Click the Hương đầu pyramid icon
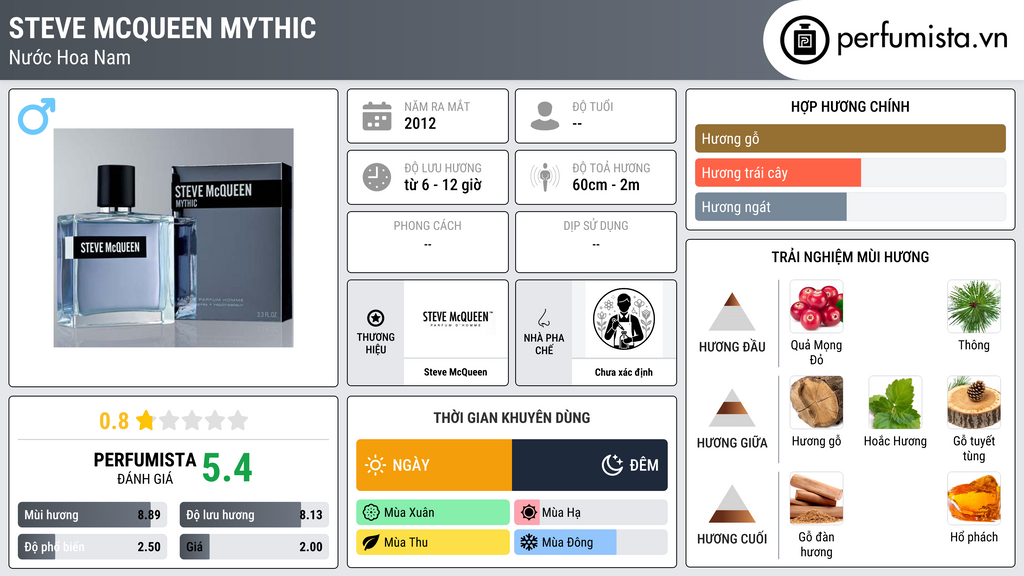The image size is (1024, 576). (732, 312)
